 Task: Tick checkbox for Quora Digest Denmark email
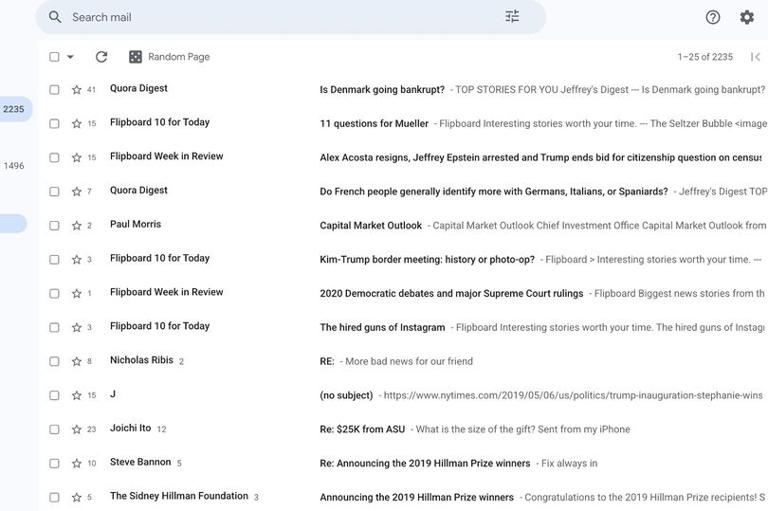(54, 90)
